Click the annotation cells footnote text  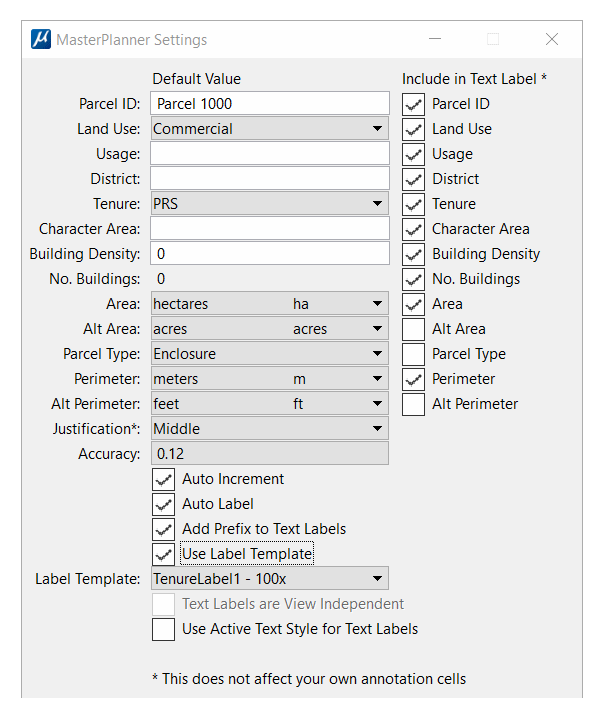[309, 679]
